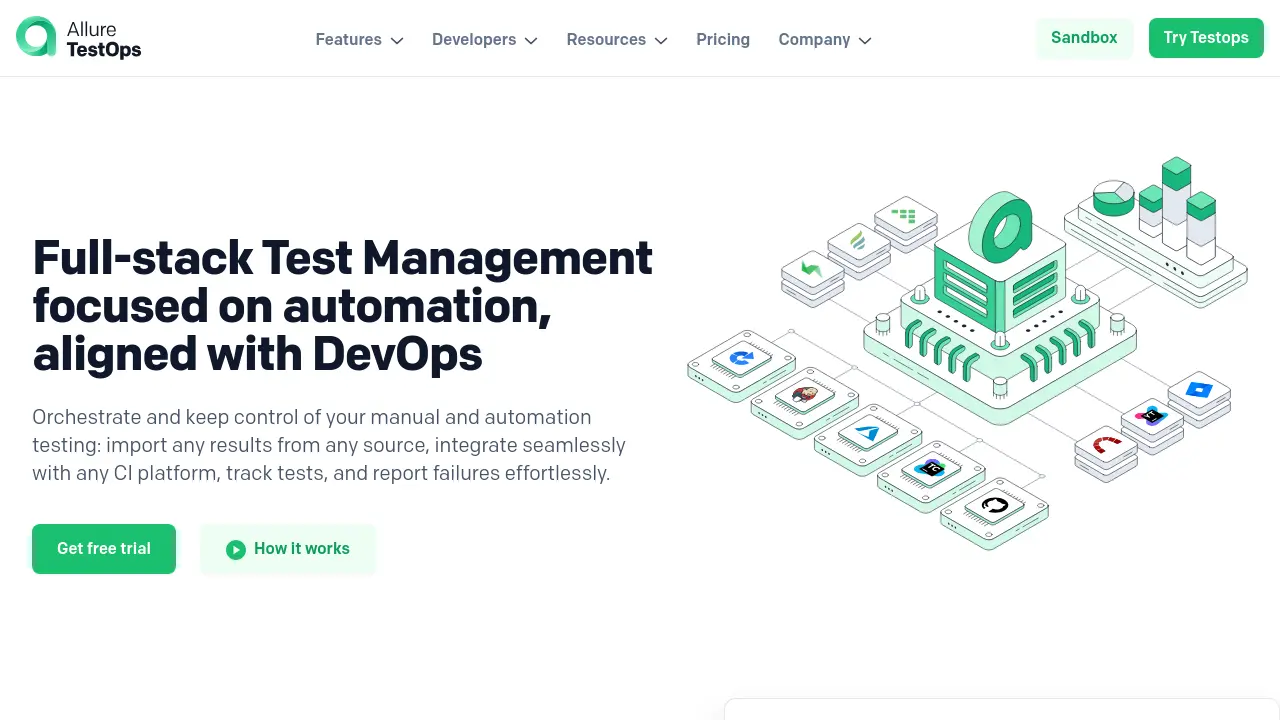Expand the Developers navigation dropdown

pyautogui.click(x=485, y=39)
